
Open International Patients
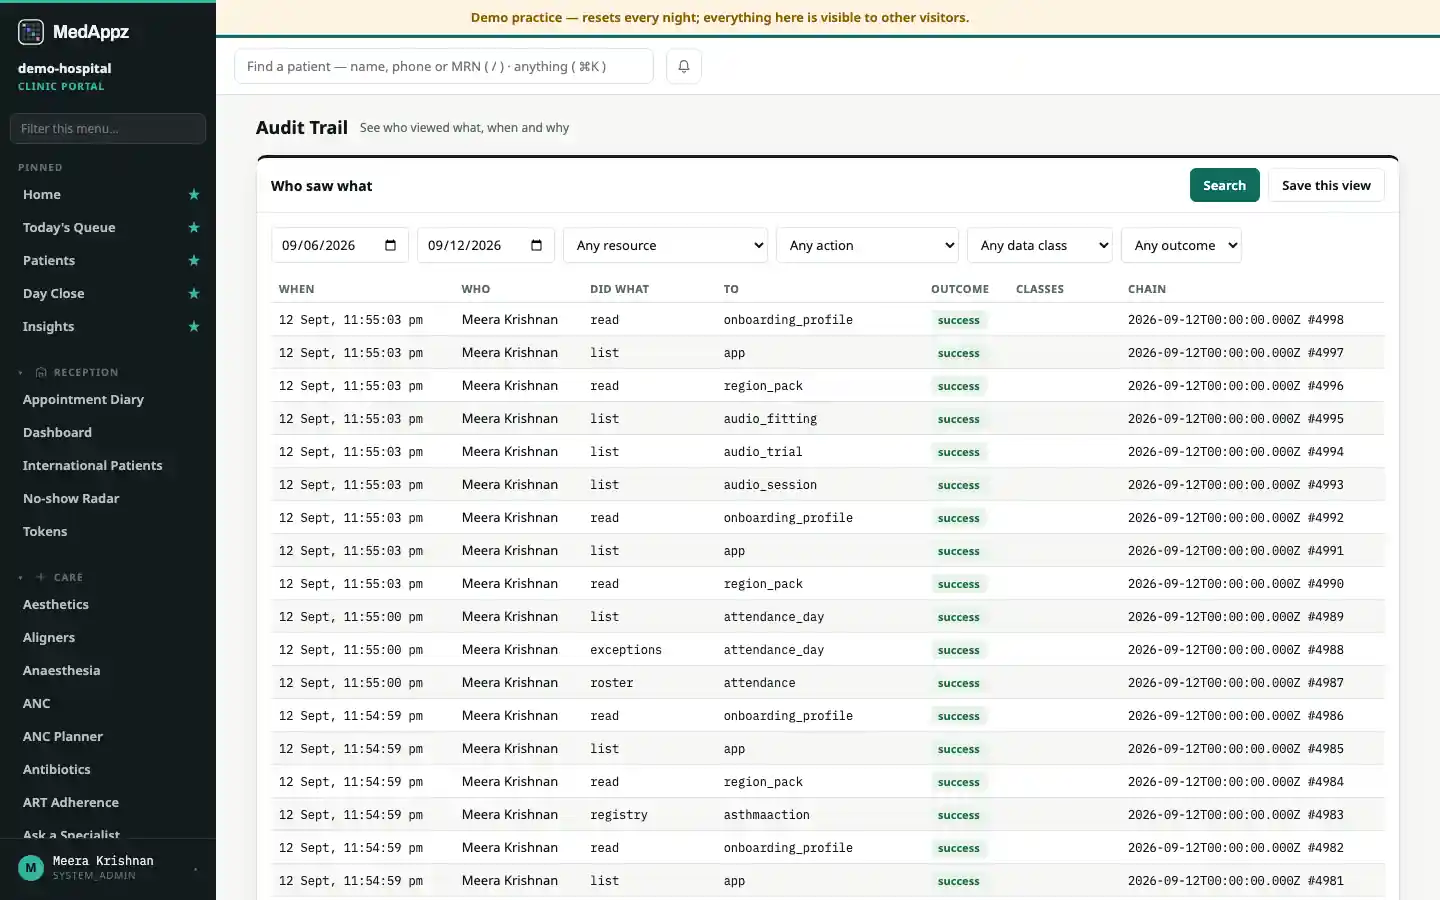point(93,466)
